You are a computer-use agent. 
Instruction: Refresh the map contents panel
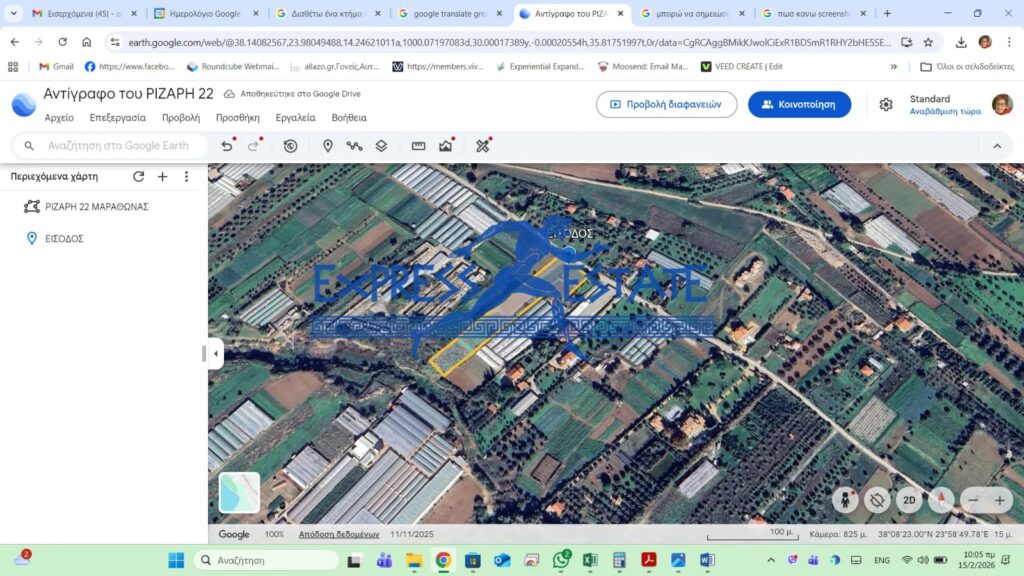pyautogui.click(x=139, y=177)
